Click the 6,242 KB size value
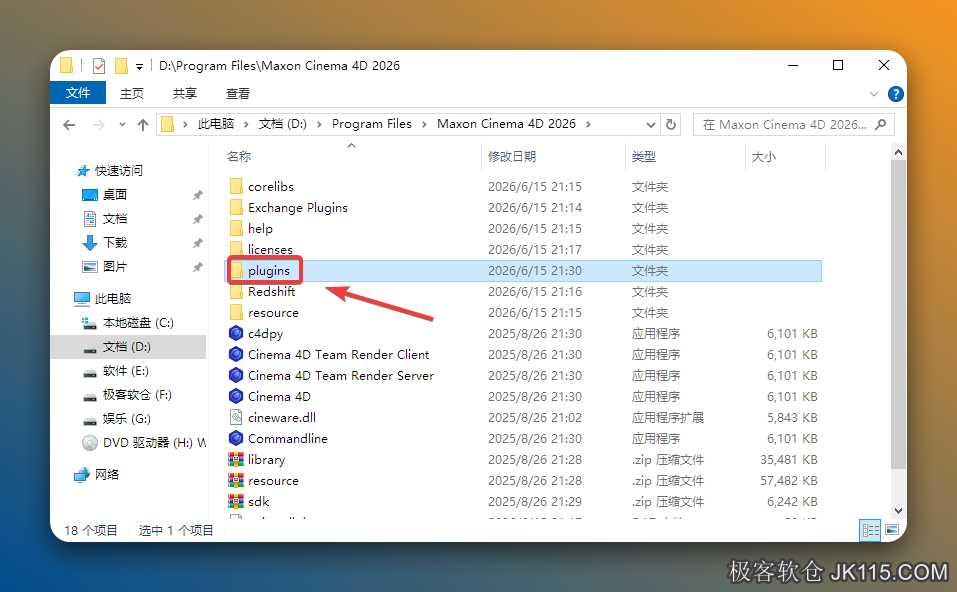 point(792,501)
